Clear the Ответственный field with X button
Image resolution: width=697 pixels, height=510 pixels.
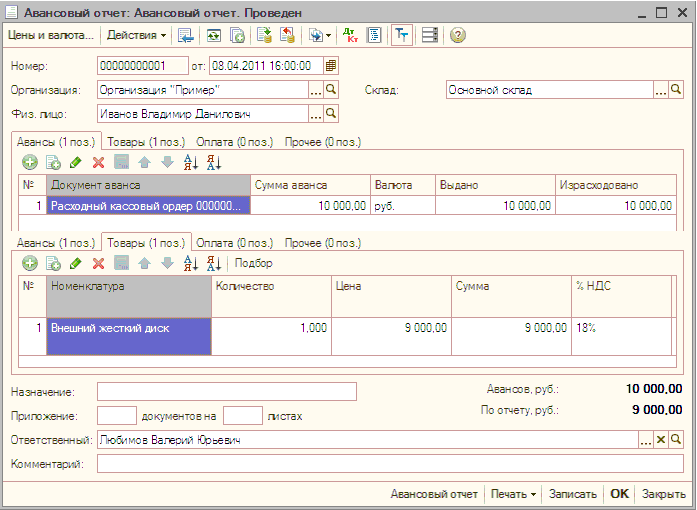pyautogui.click(x=660, y=439)
